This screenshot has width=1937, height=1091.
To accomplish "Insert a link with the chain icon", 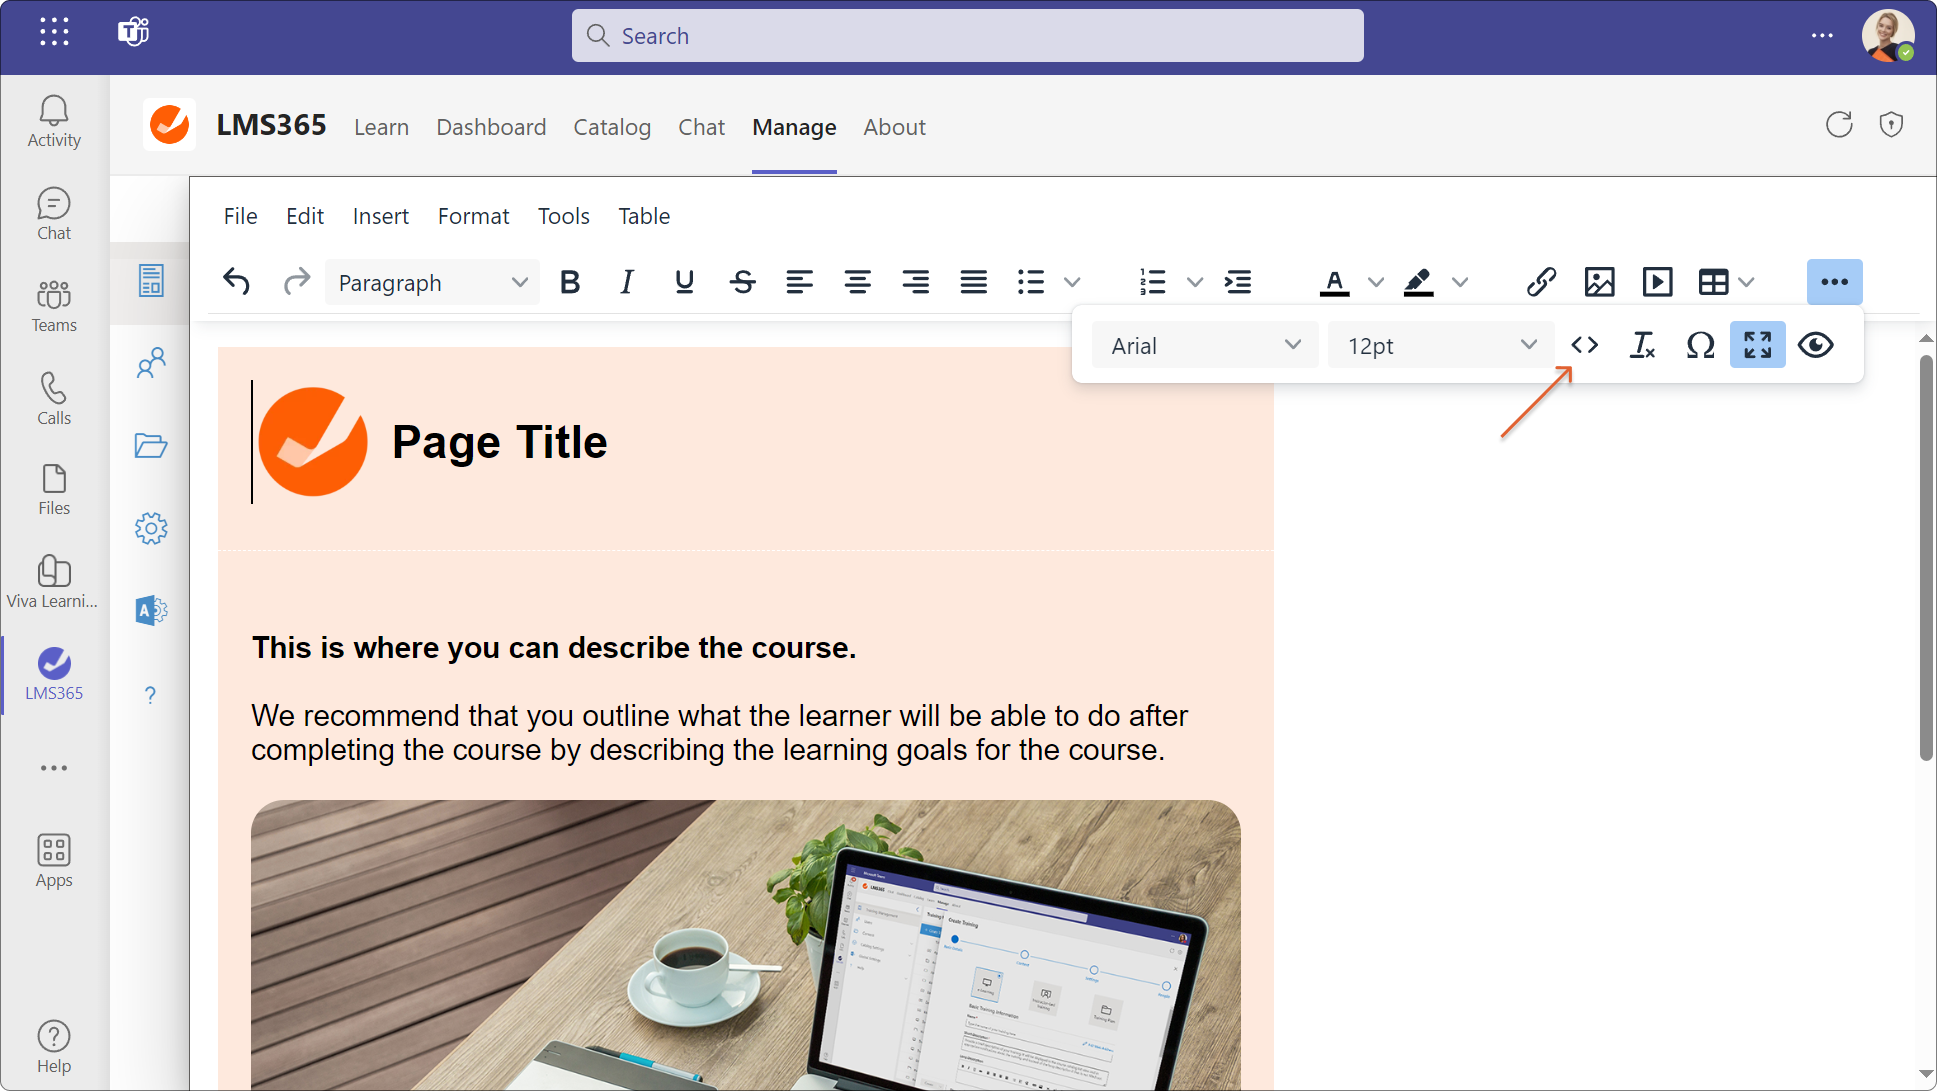I will 1541,282.
